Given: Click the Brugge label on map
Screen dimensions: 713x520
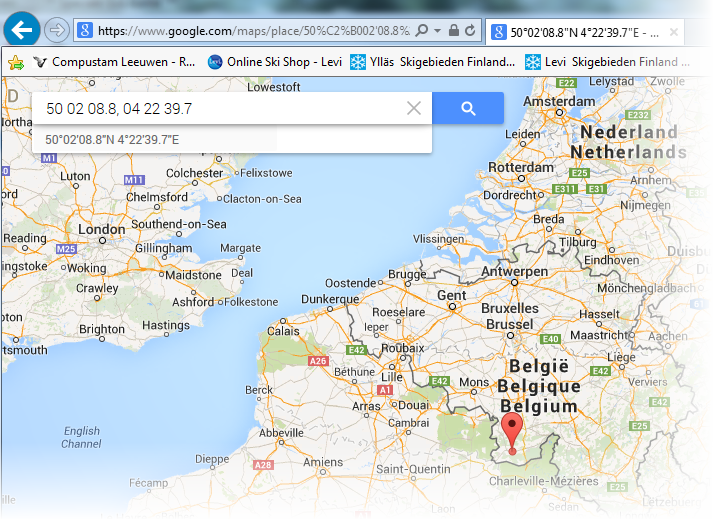Looking at the screenshot, I should coord(407,274).
